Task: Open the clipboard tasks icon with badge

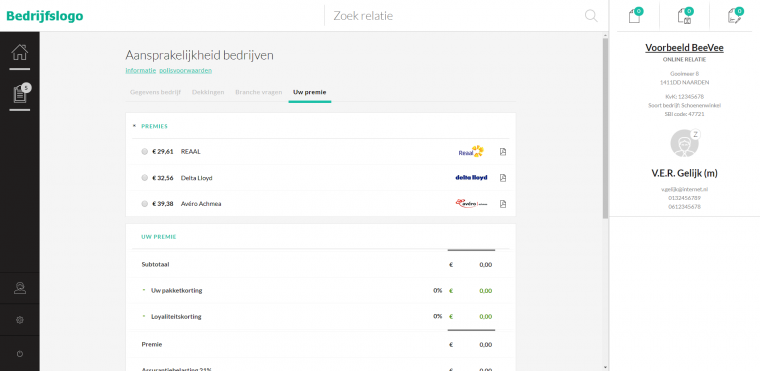Action: click(20, 93)
